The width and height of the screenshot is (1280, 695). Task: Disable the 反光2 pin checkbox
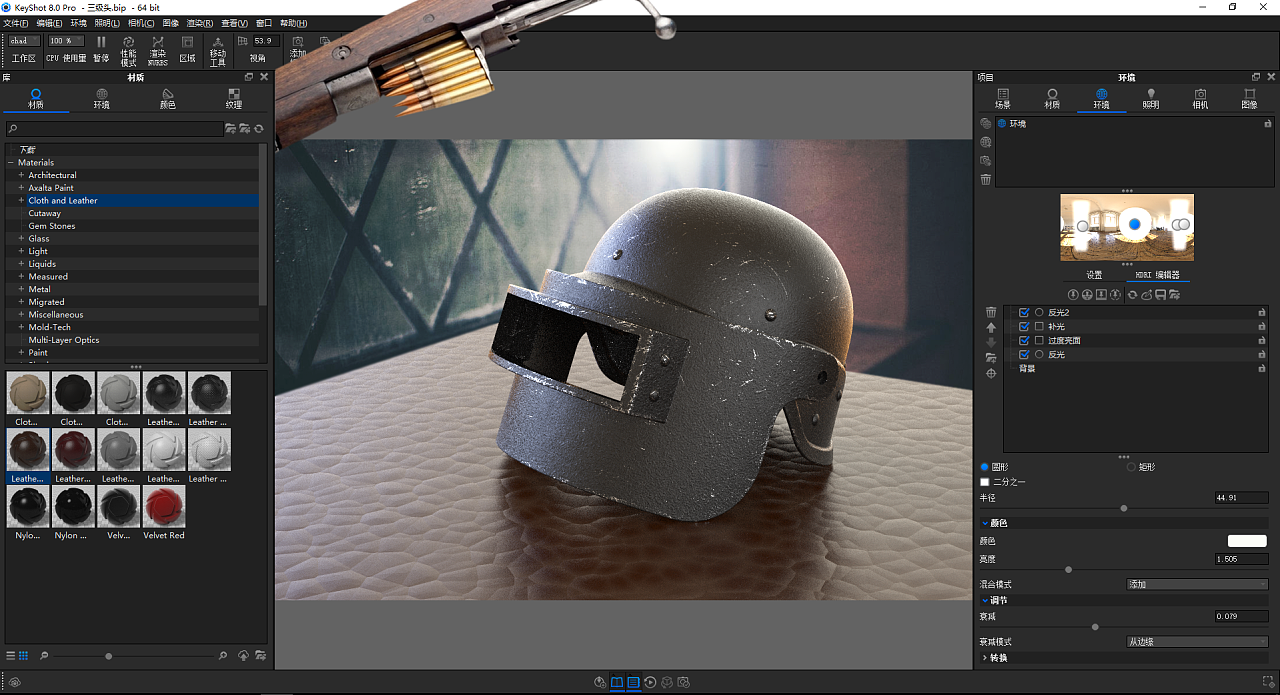[1023, 312]
